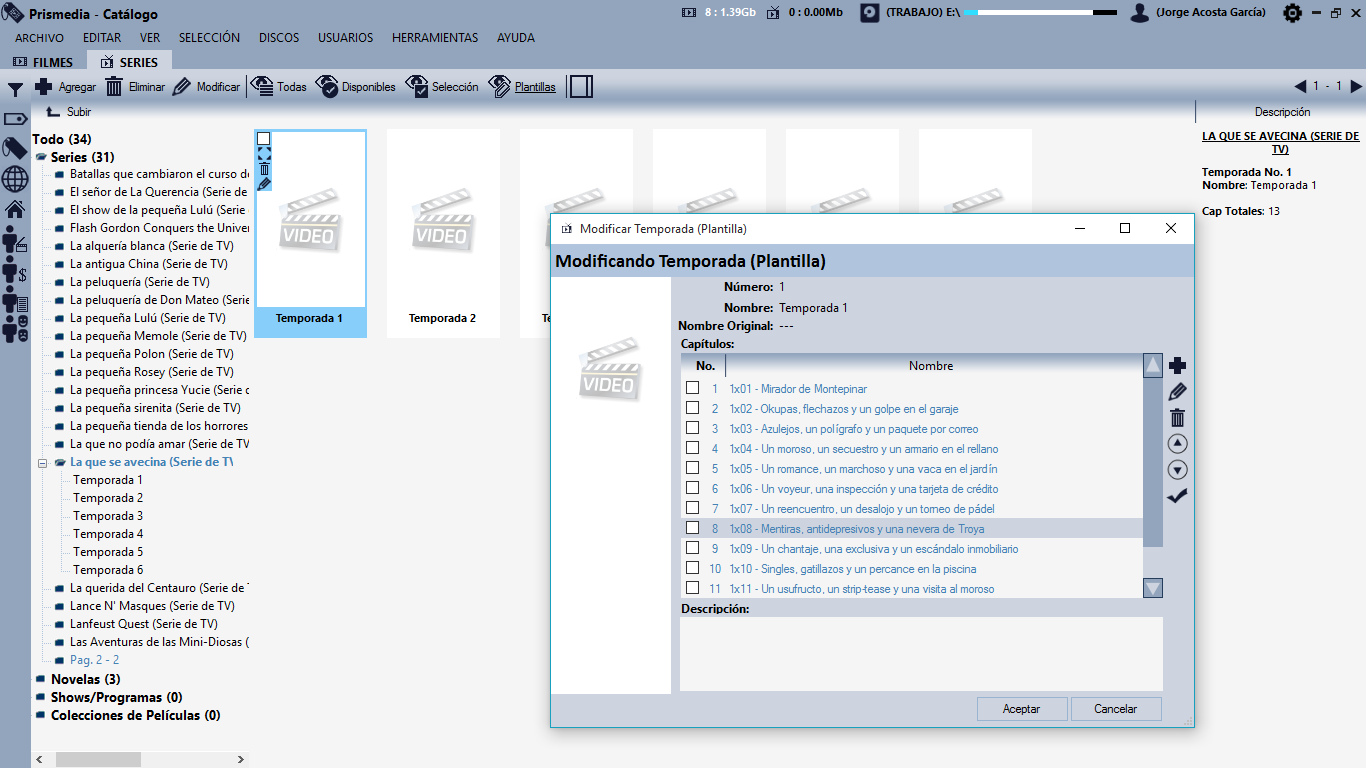Move chapter down with circled down arrow

pos(1177,470)
